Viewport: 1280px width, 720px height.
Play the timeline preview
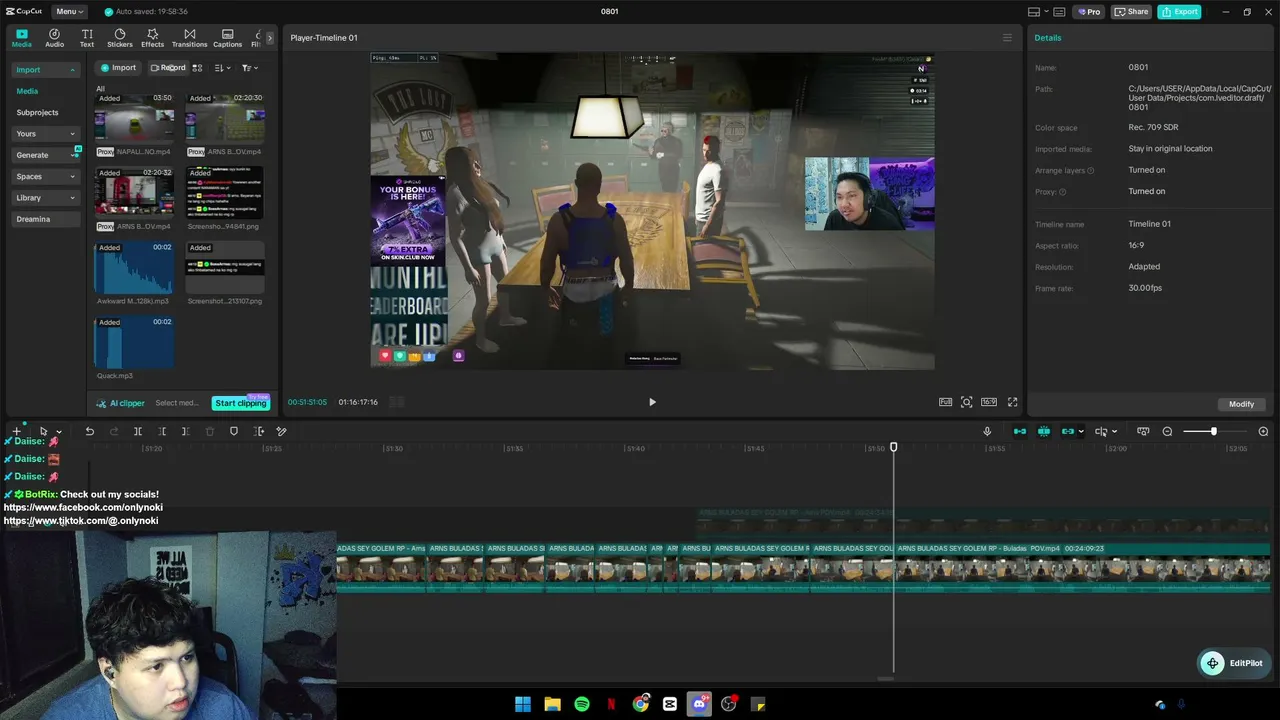pyautogui.click(x=652, y=402)
